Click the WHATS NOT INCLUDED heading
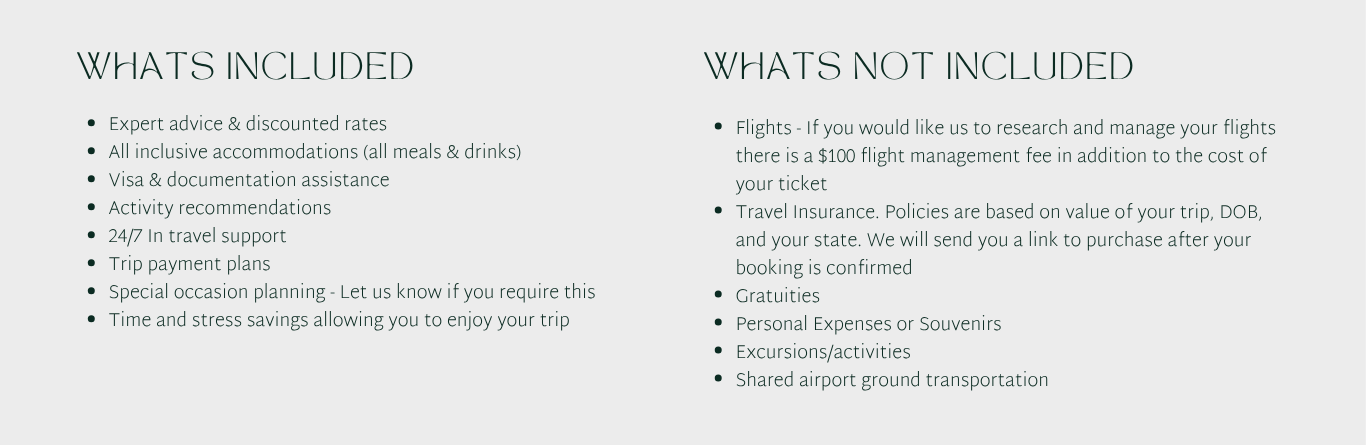 [x=918, y=67]
